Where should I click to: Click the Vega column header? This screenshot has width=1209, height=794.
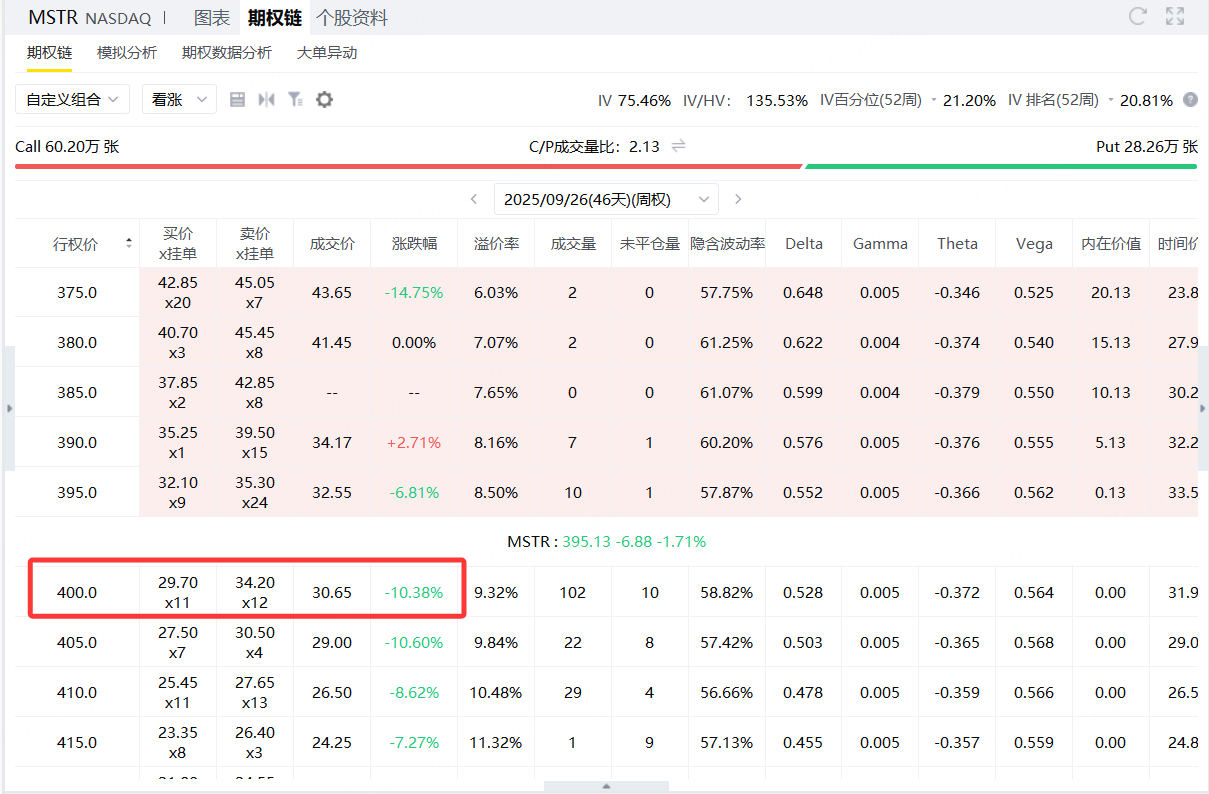(1034, 243)
